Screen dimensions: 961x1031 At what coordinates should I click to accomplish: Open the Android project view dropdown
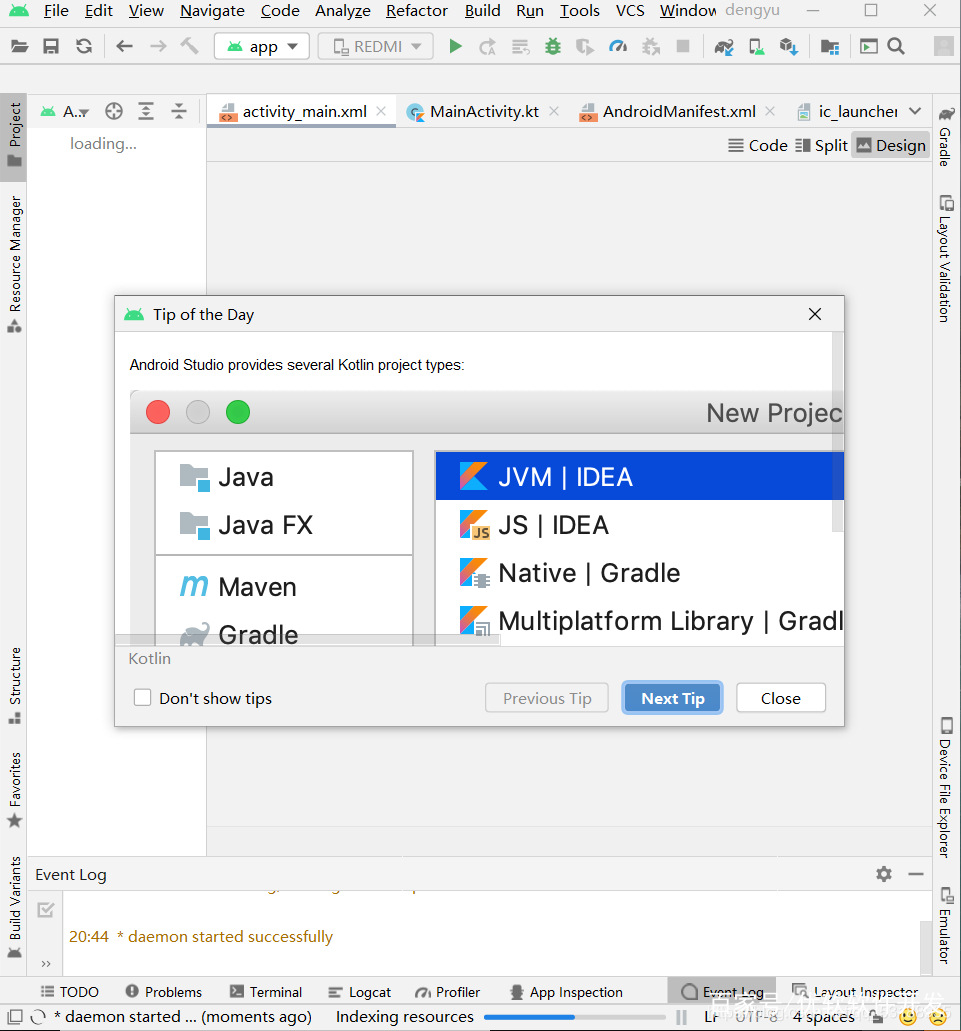tap(64, 112)
